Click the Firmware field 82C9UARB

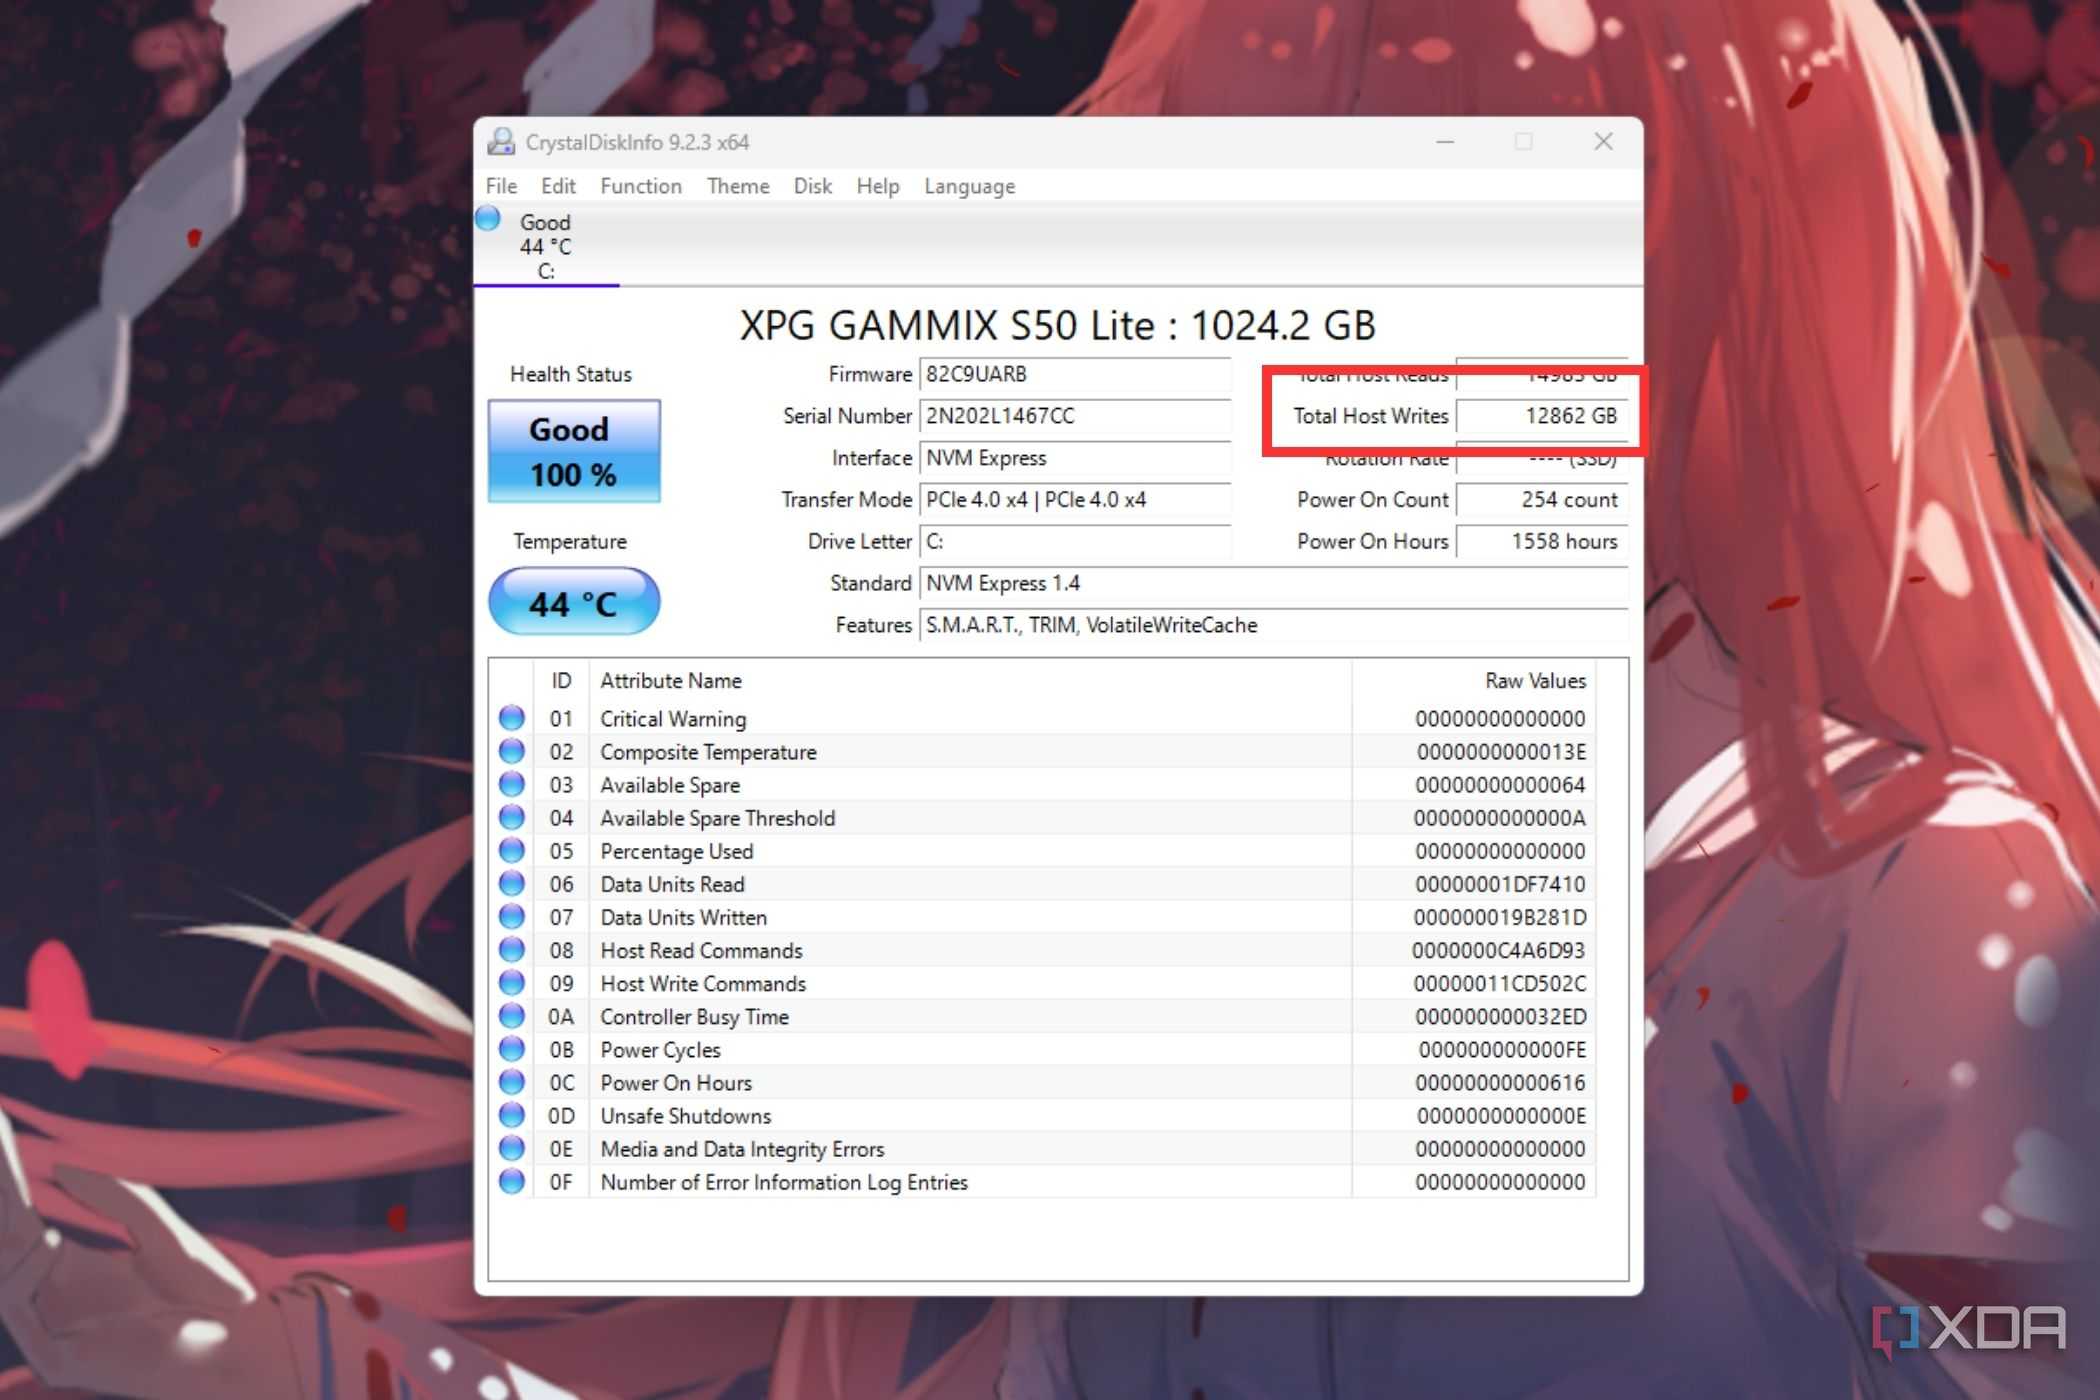pos(1075,374)
